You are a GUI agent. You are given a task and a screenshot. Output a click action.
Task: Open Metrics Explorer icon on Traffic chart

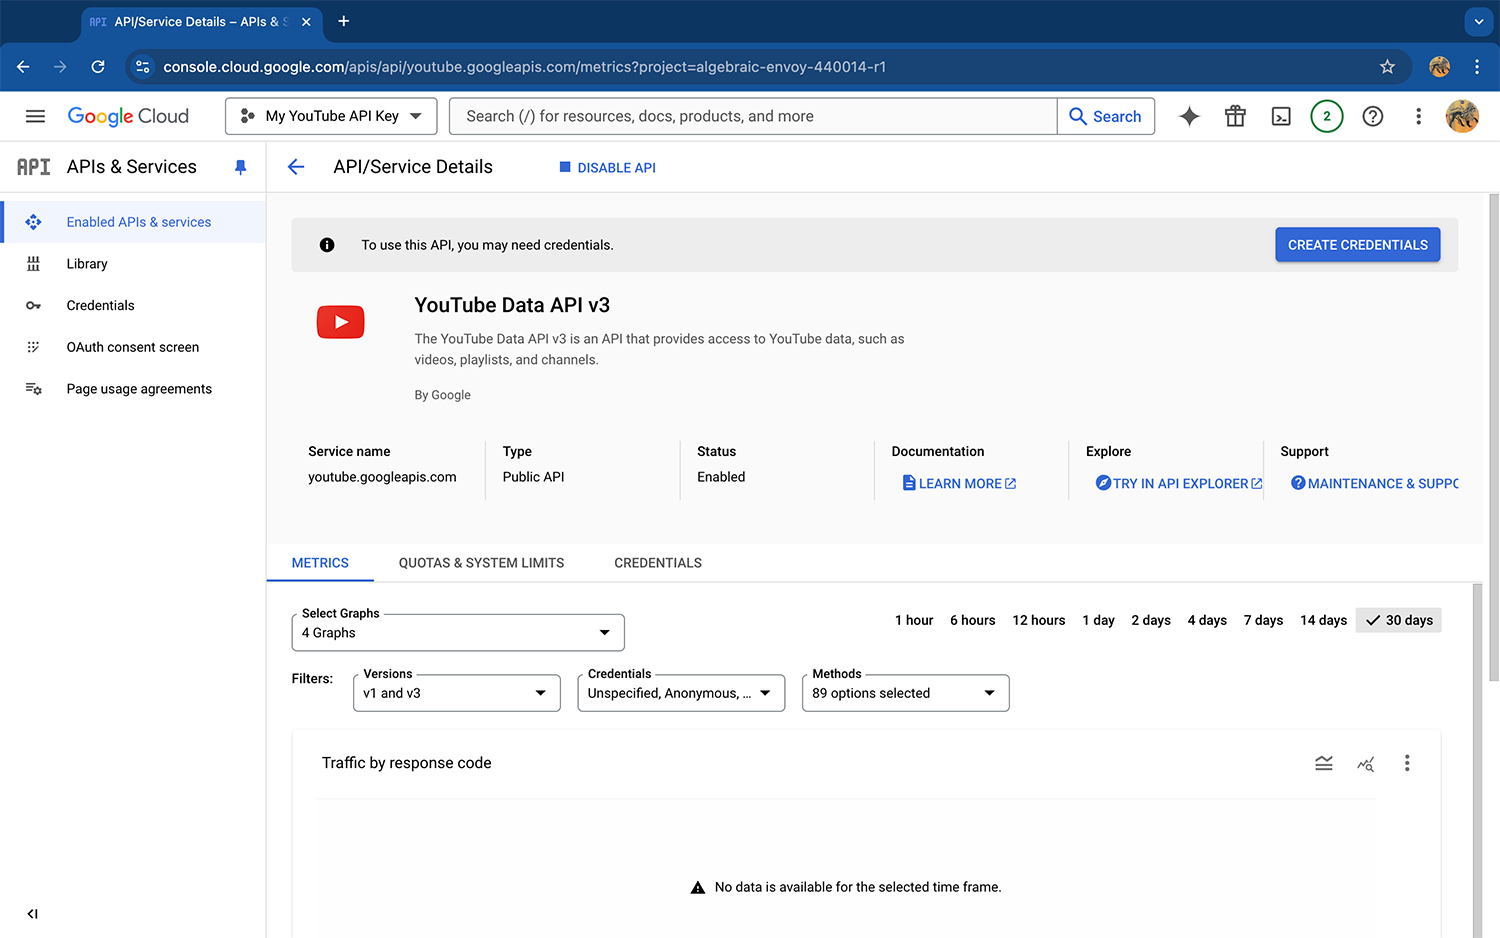[x=1365, y=763]
